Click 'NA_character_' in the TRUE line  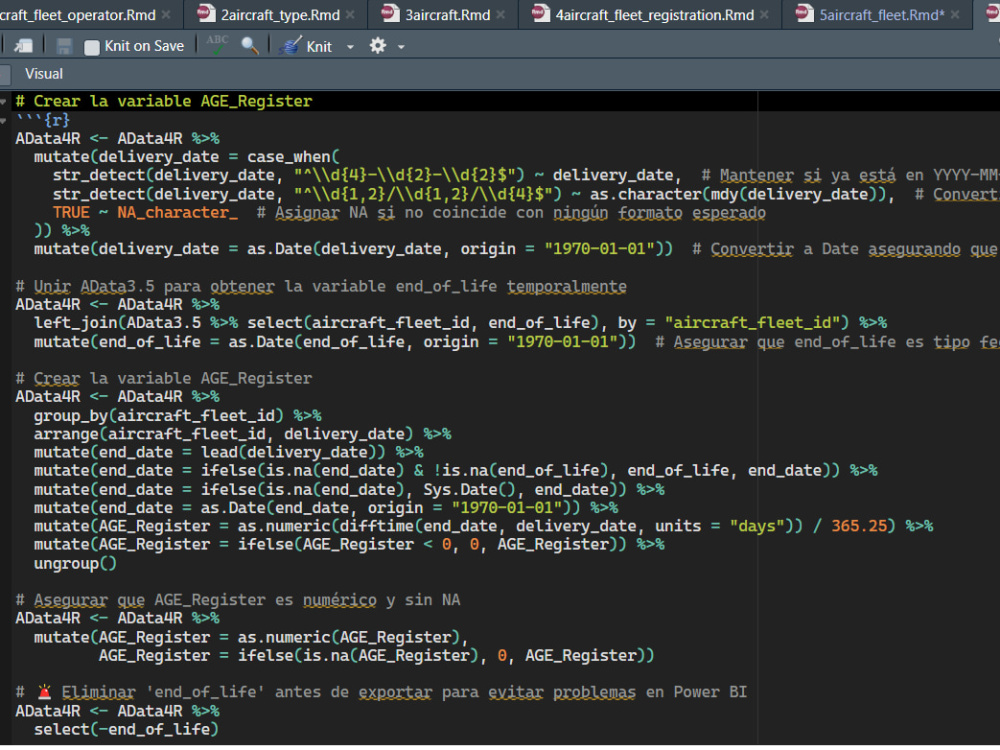pos(177,212)
